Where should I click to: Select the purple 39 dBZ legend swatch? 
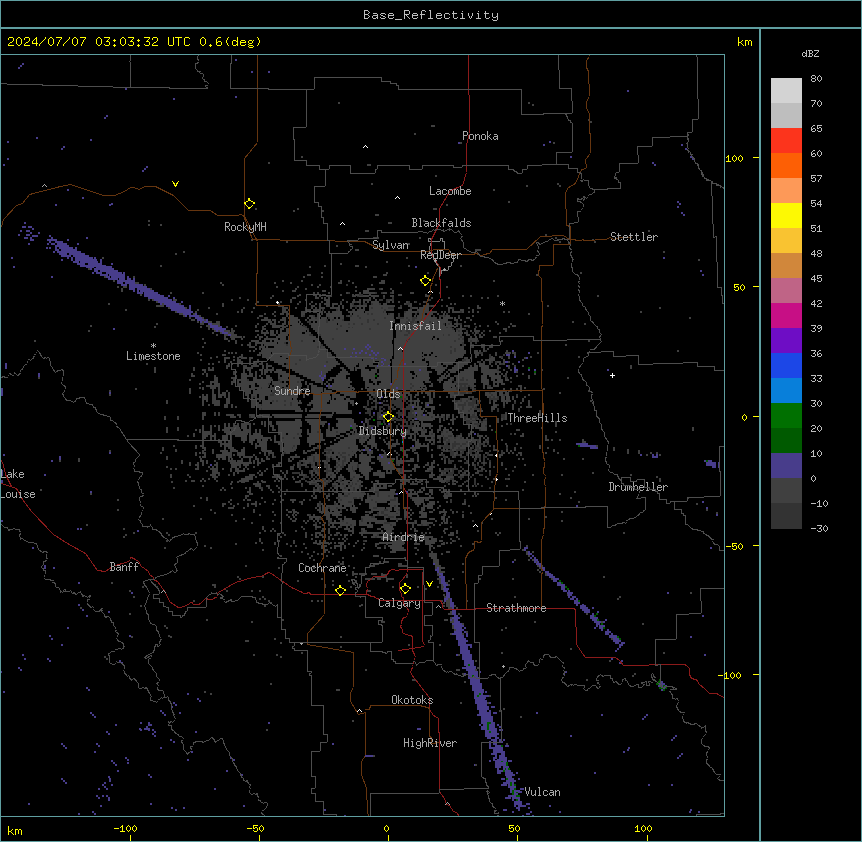pos(786,340)
